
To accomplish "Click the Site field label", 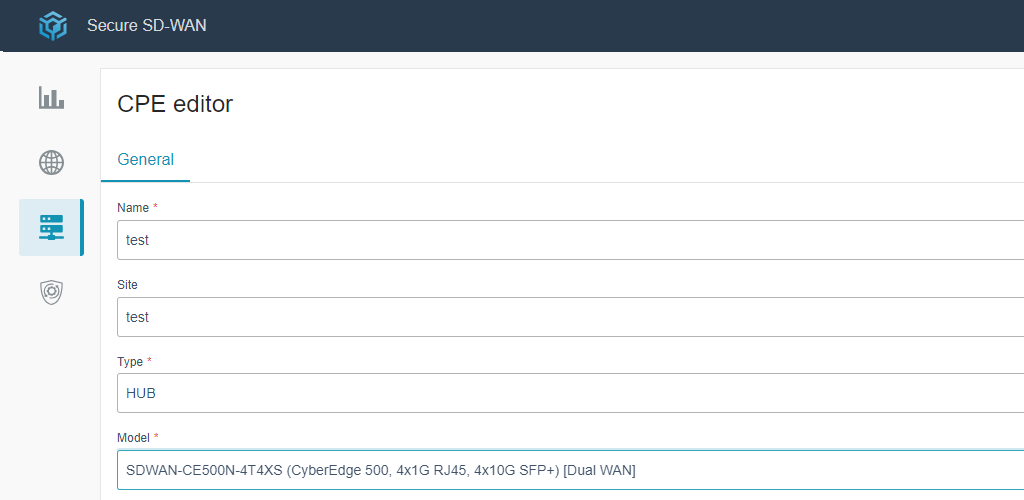I will click(x=127, y=285).
